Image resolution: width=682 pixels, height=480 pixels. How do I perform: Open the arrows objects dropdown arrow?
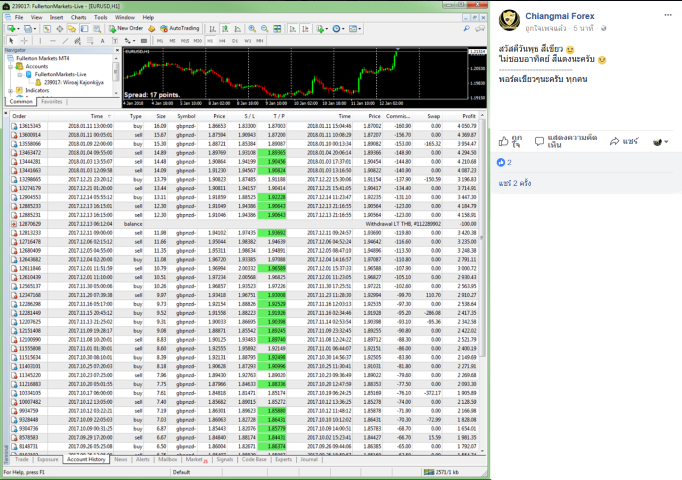tap(134, 41)
